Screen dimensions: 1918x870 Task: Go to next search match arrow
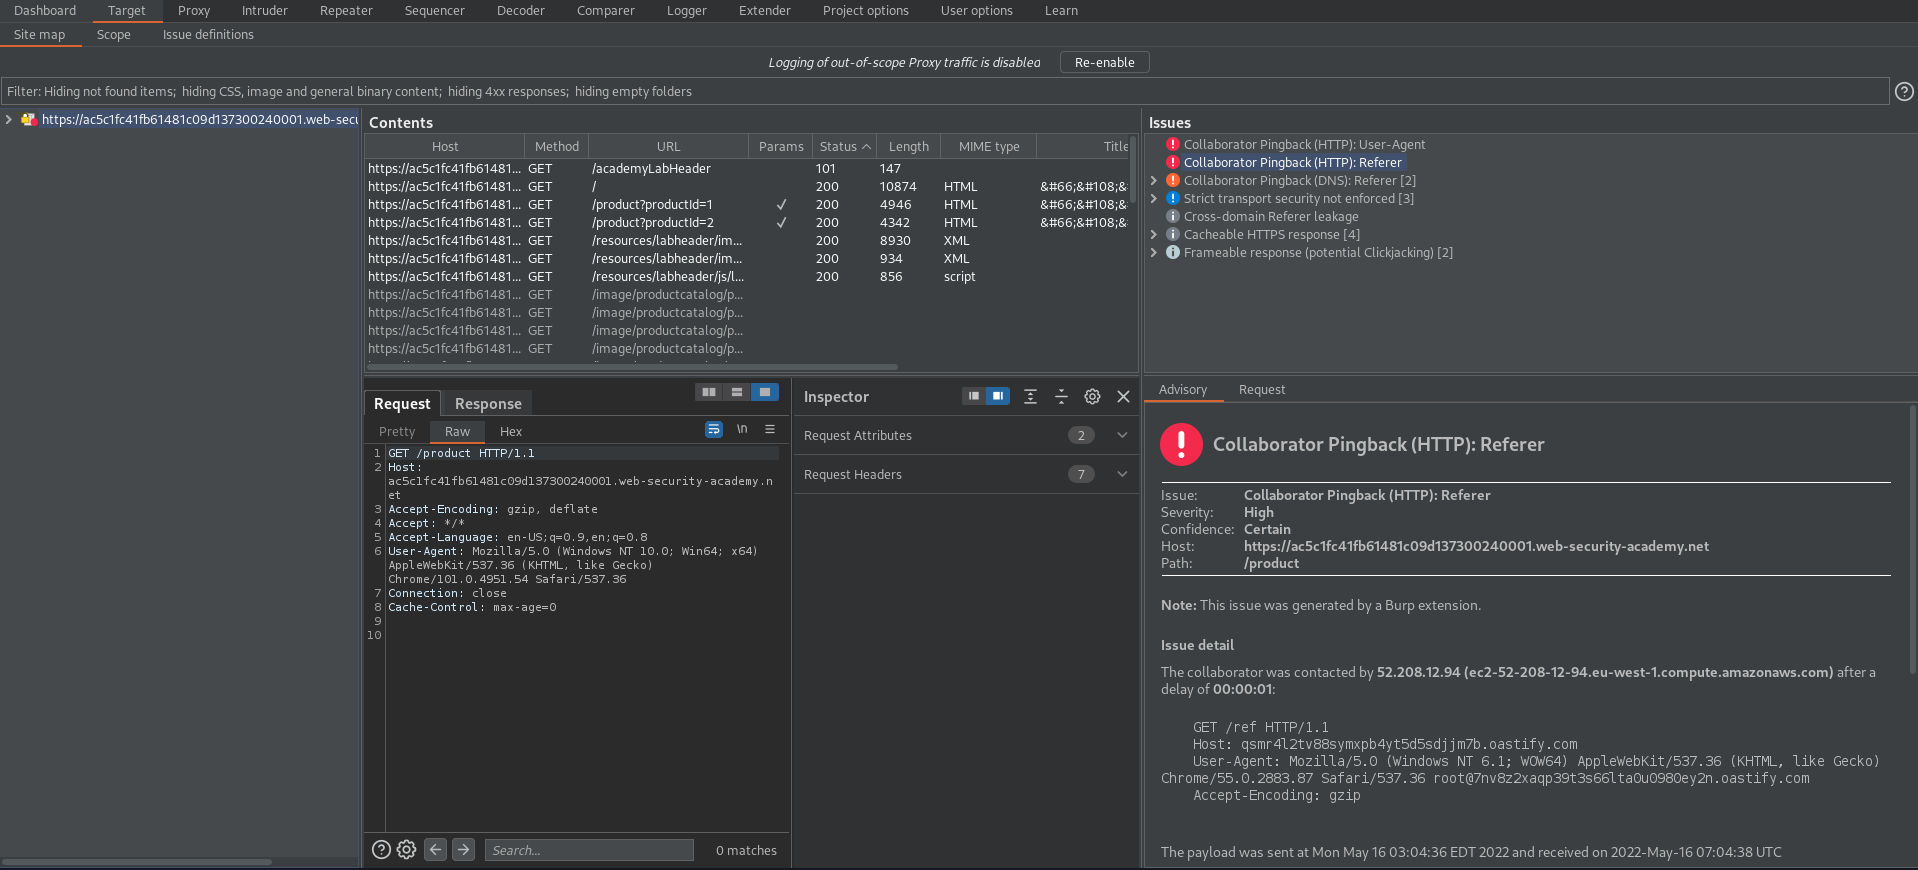(463, 849)
